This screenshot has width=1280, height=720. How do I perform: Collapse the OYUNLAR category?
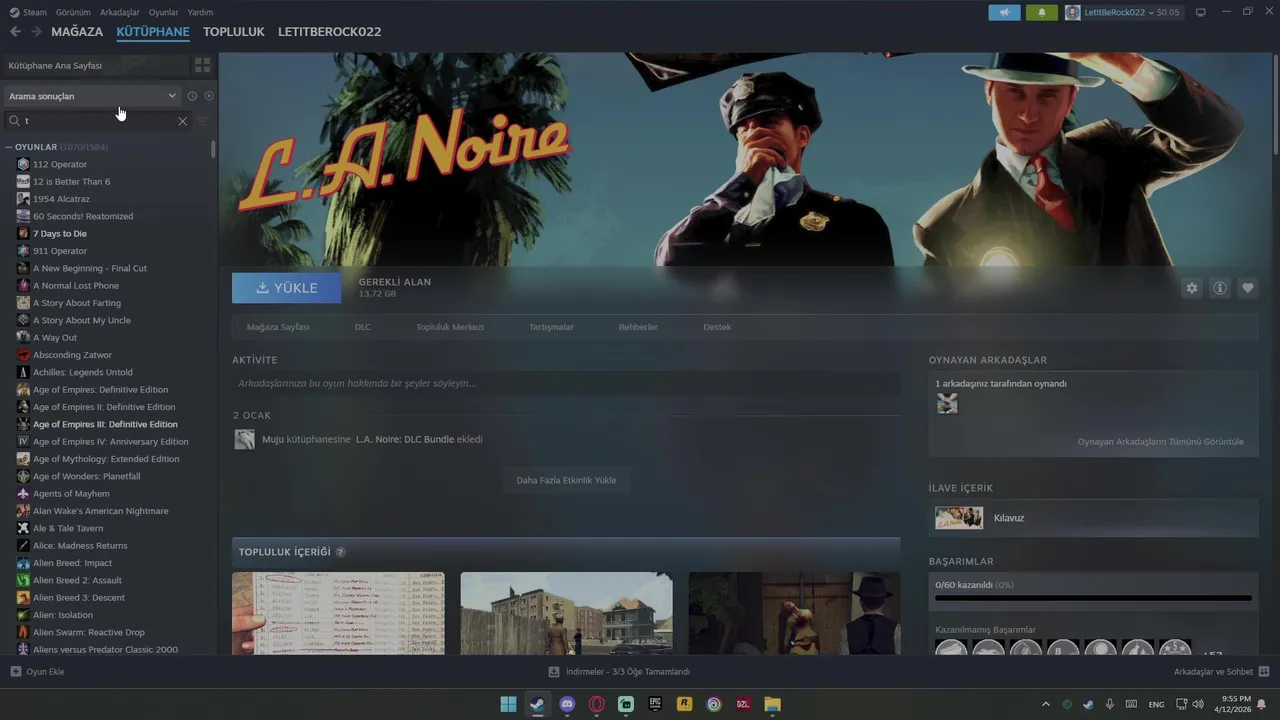(x=9, y=147)
